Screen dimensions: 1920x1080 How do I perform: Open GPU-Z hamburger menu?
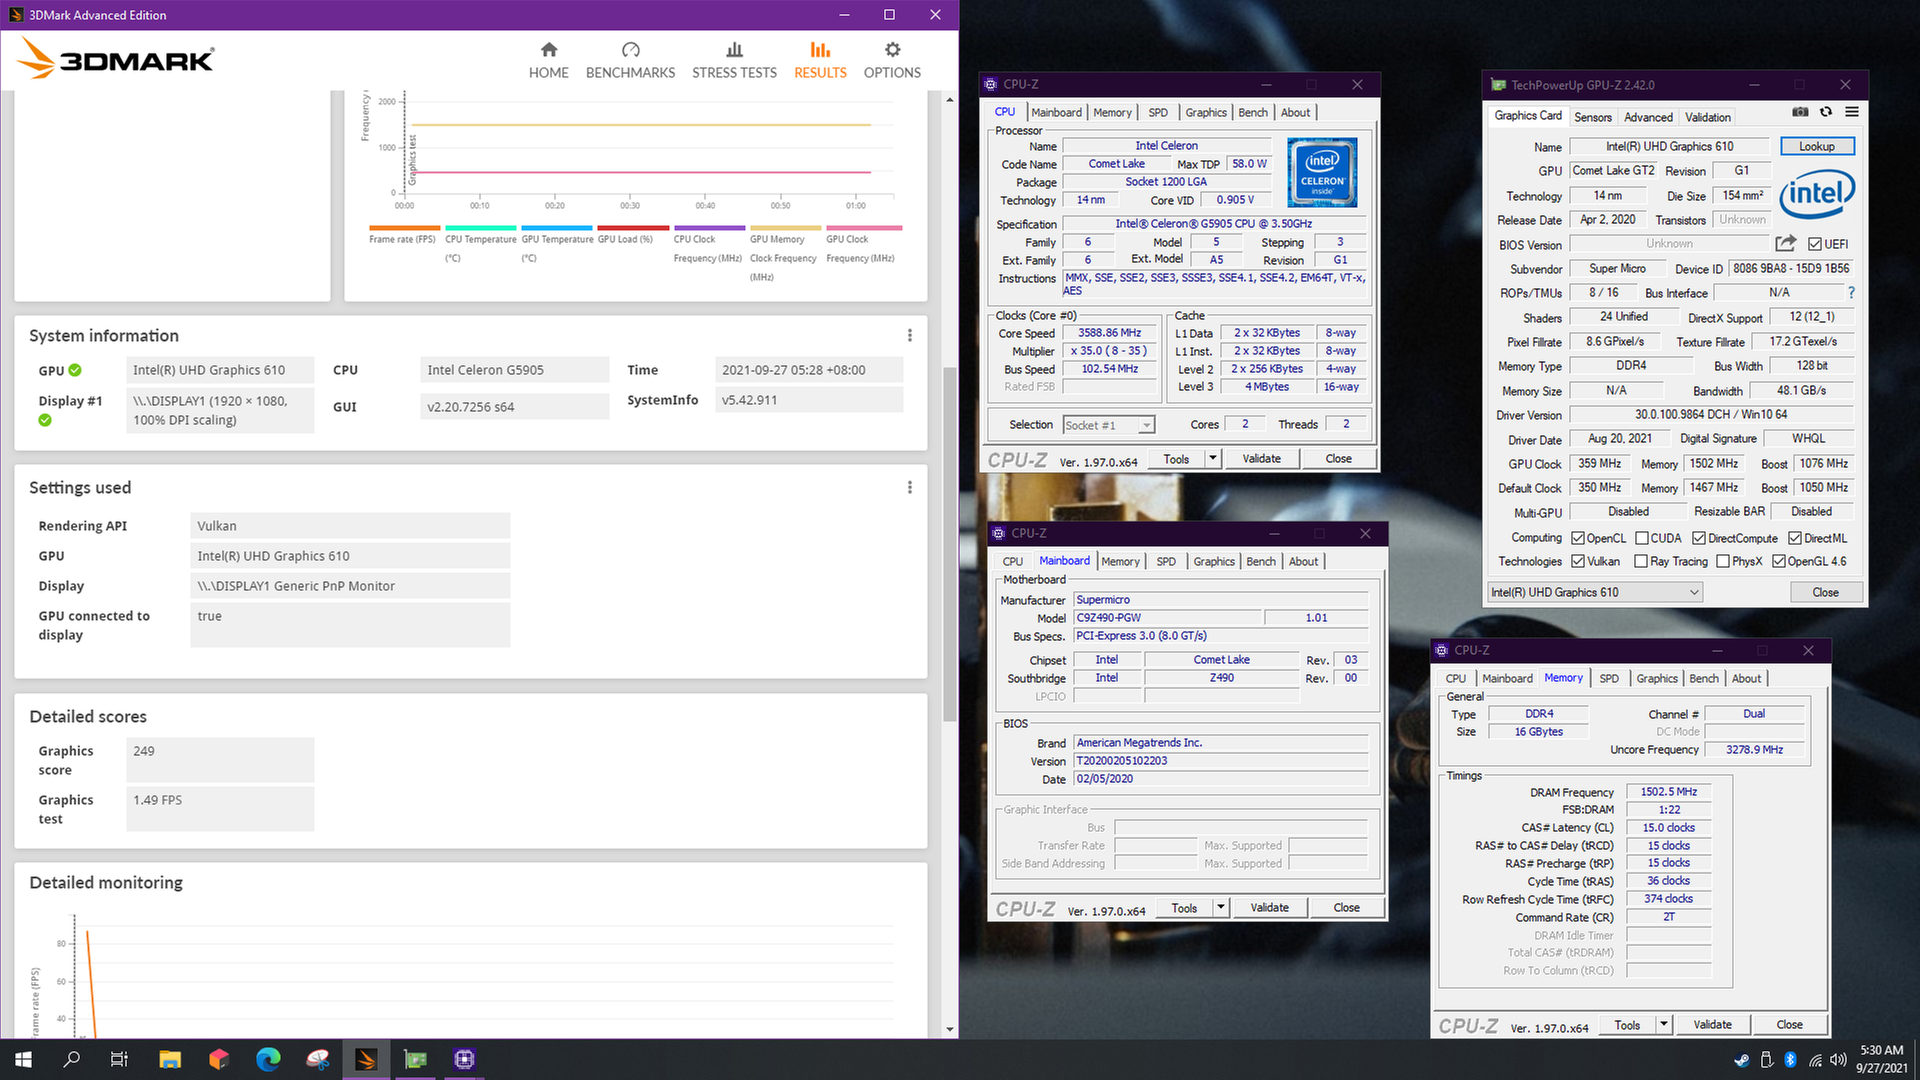point(1852,112)
